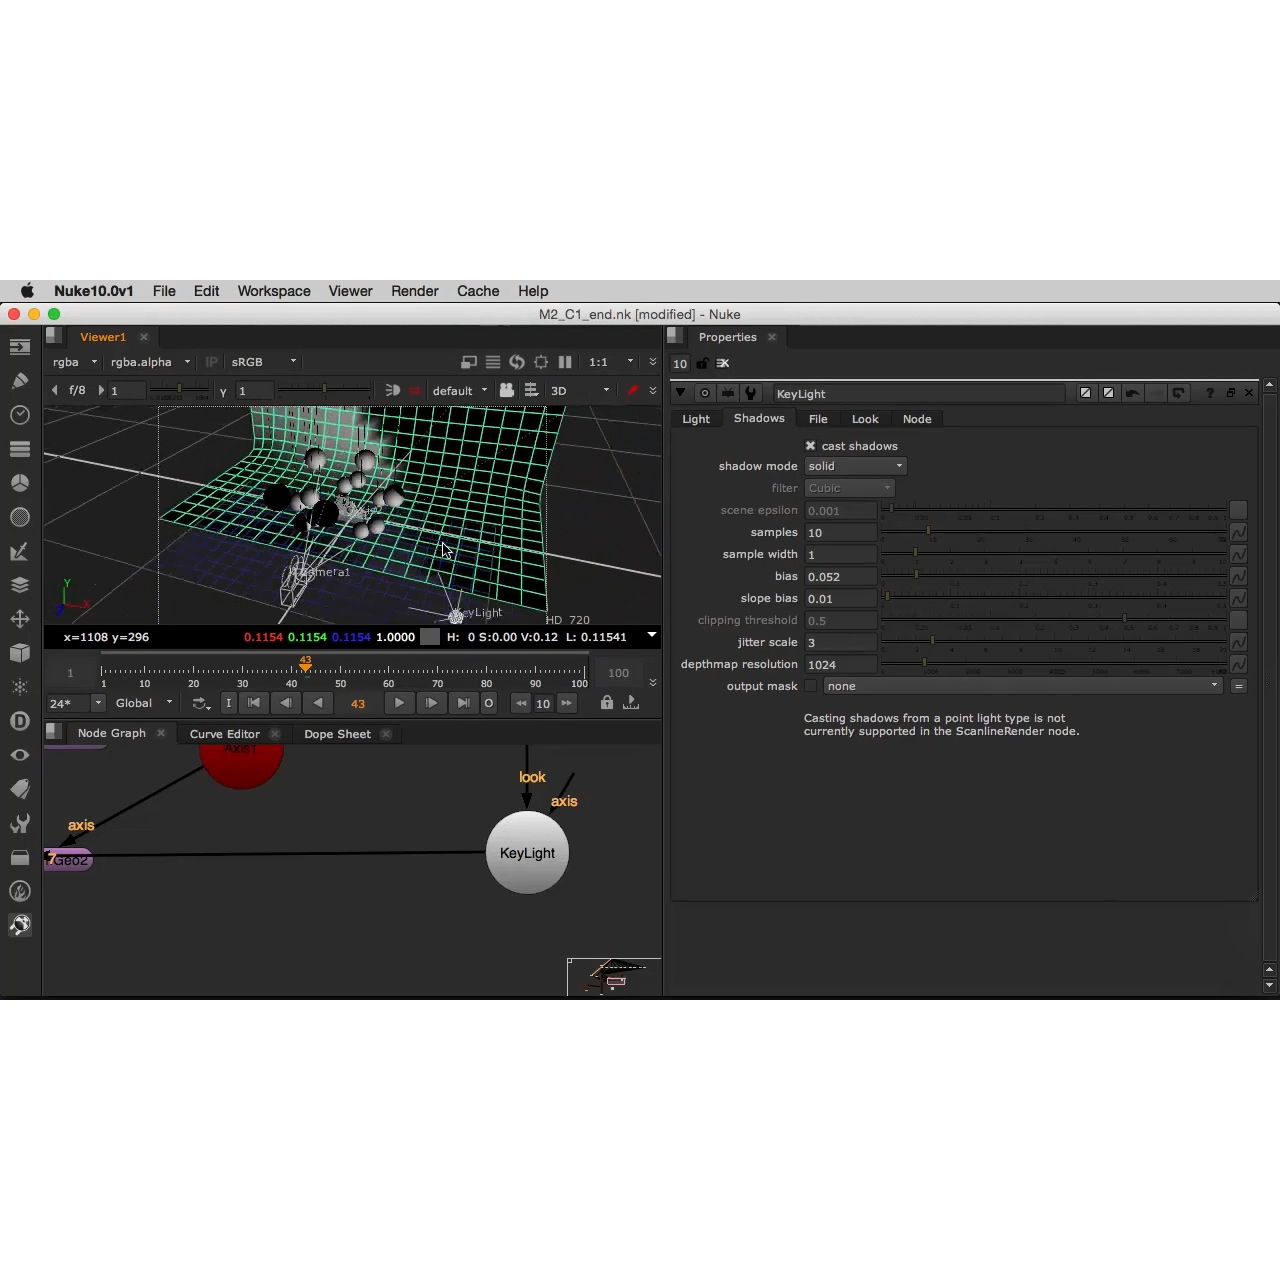This screenshot has width=1280, height=1280.
Task: Enable the output mask checkbox
Action: [x=811, y=686]
